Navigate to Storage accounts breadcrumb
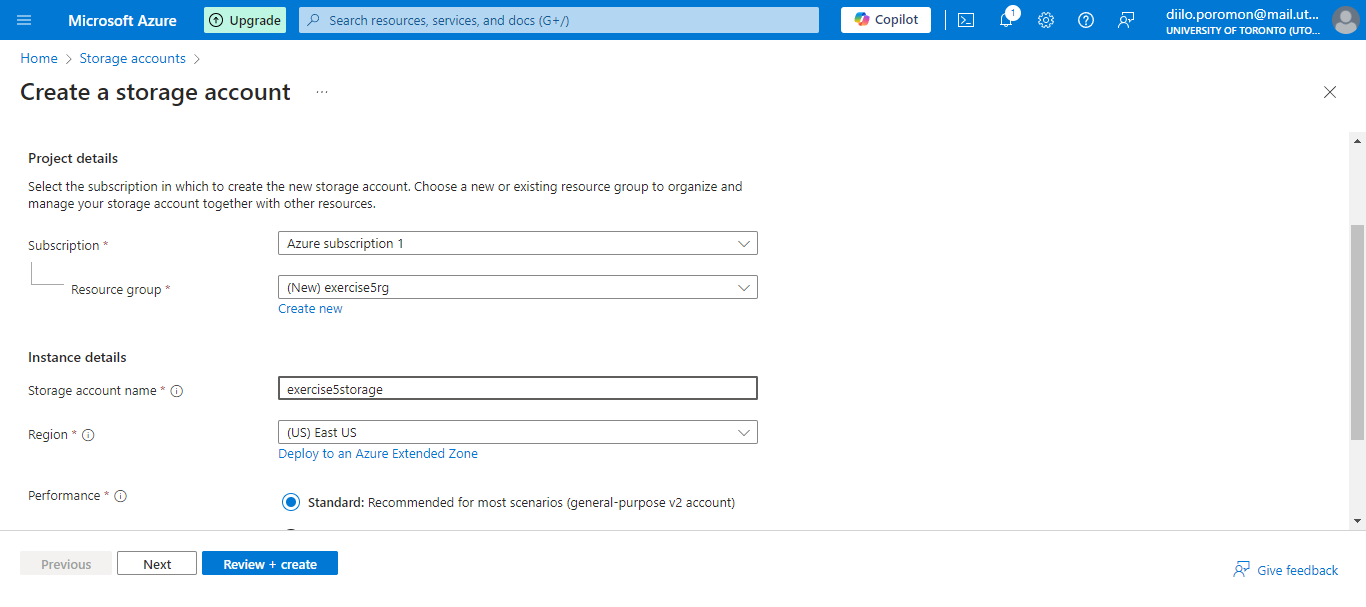Screen dimensions: 1366x607 tap(132, 59)
